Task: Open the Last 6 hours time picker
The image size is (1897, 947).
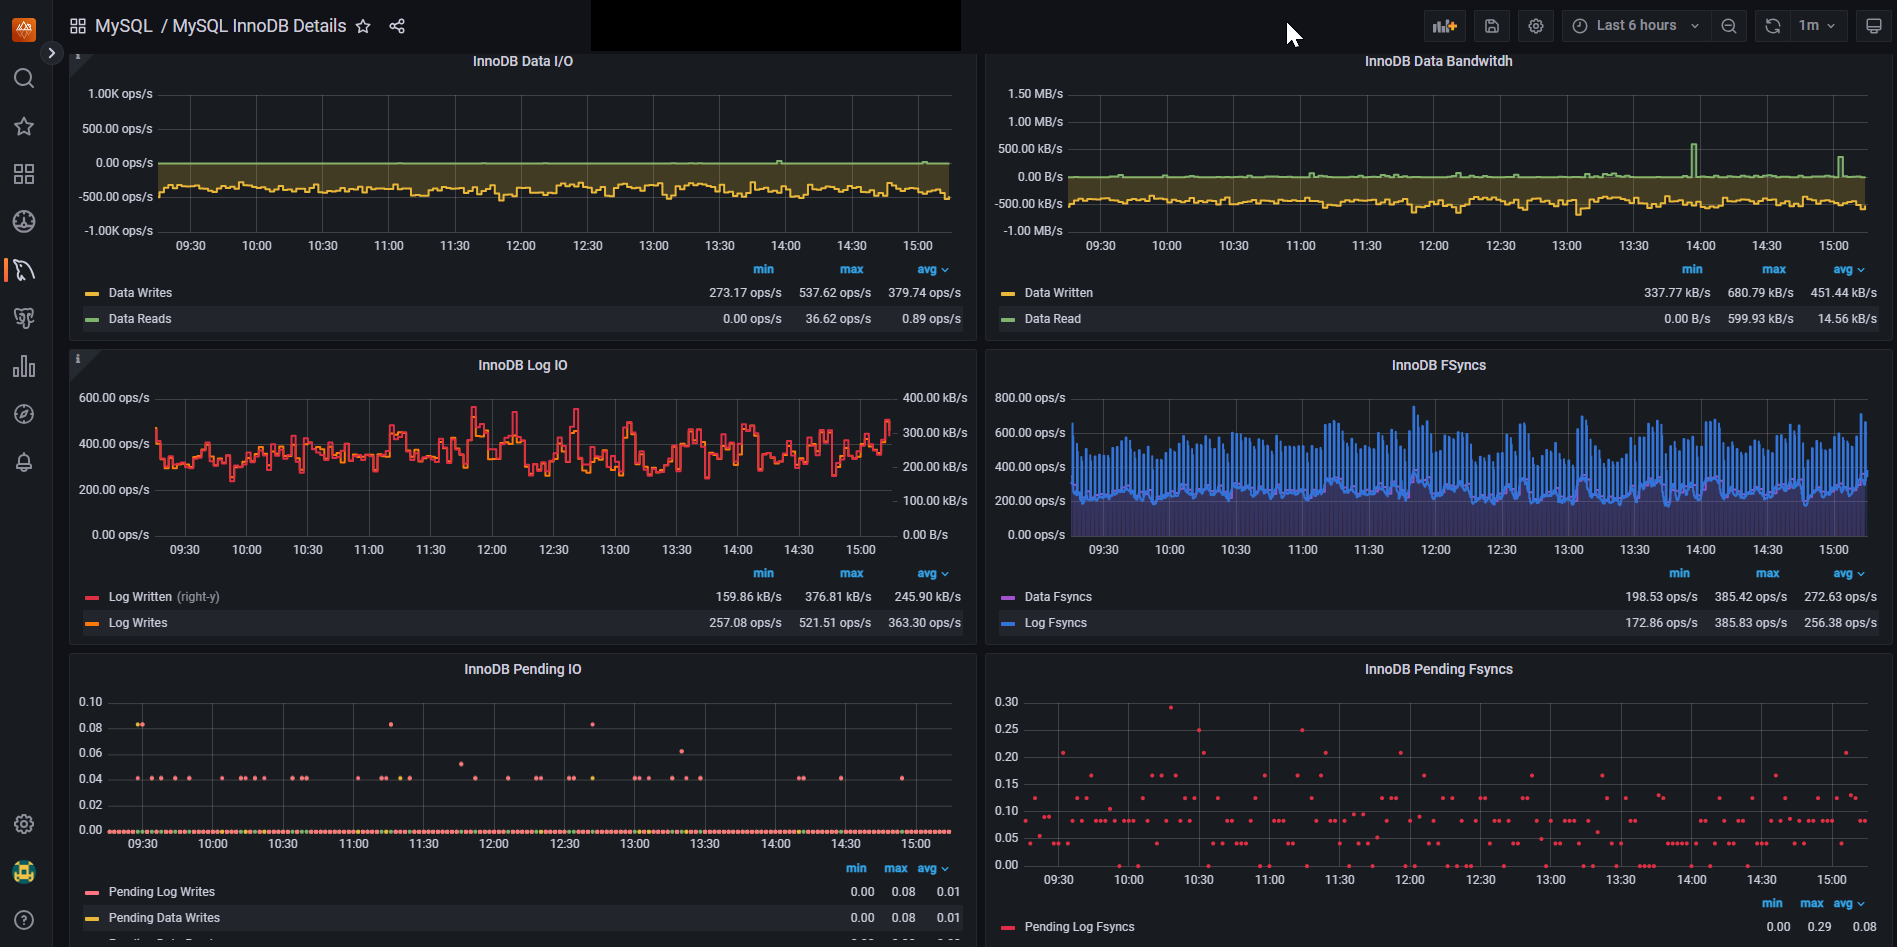Action: pos(1636,26)
